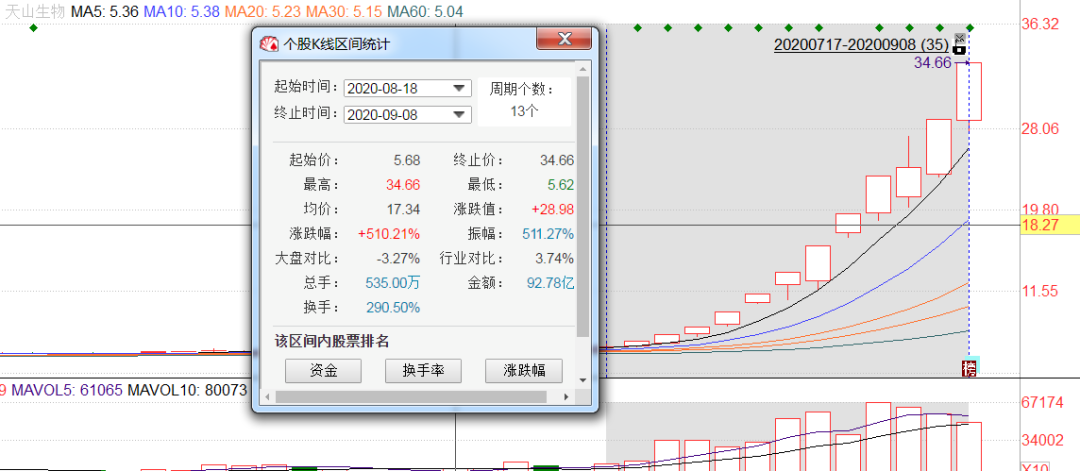This screenshot has height=471, width=1080.
Task: Click the dialog's app logo icon
Action: [x=270, y=43]
